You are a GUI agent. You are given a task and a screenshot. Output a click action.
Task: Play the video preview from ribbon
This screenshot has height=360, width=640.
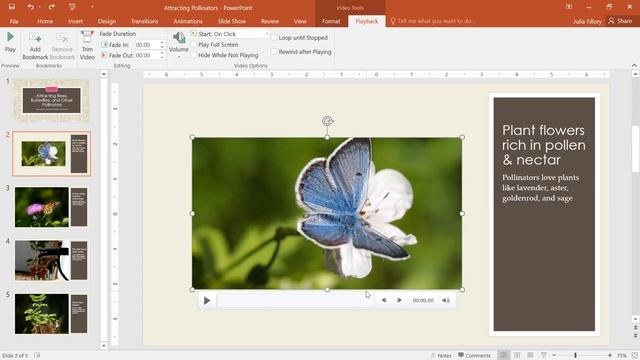[x=10, y=42]
